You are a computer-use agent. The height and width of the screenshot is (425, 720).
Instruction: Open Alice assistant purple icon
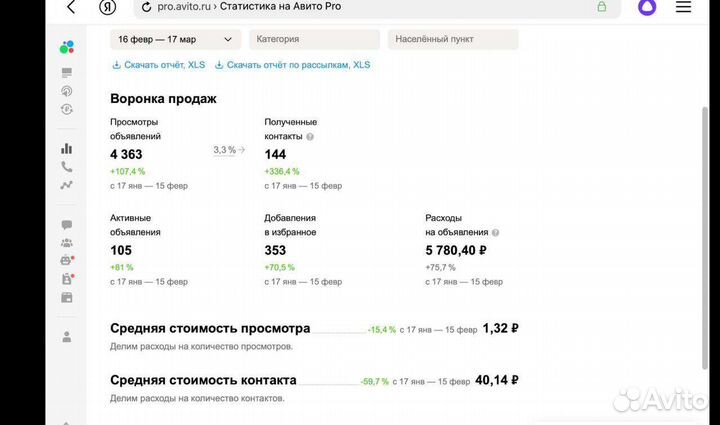647,7
